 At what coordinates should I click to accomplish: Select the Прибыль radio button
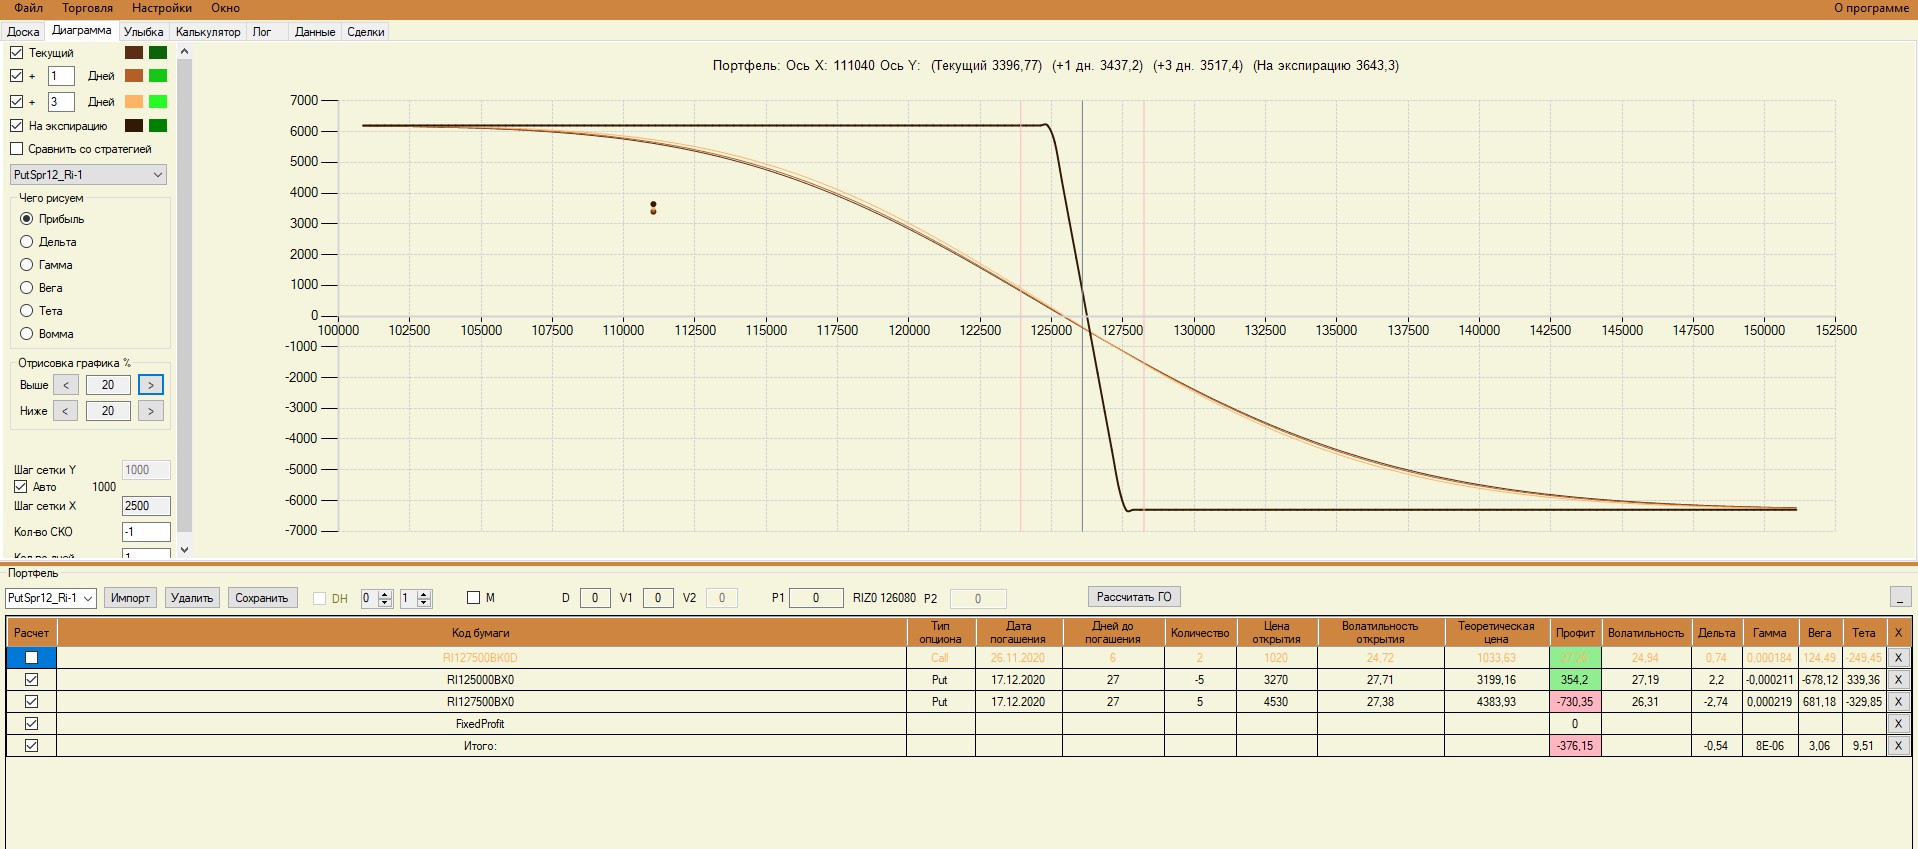[x=27, y=219]
